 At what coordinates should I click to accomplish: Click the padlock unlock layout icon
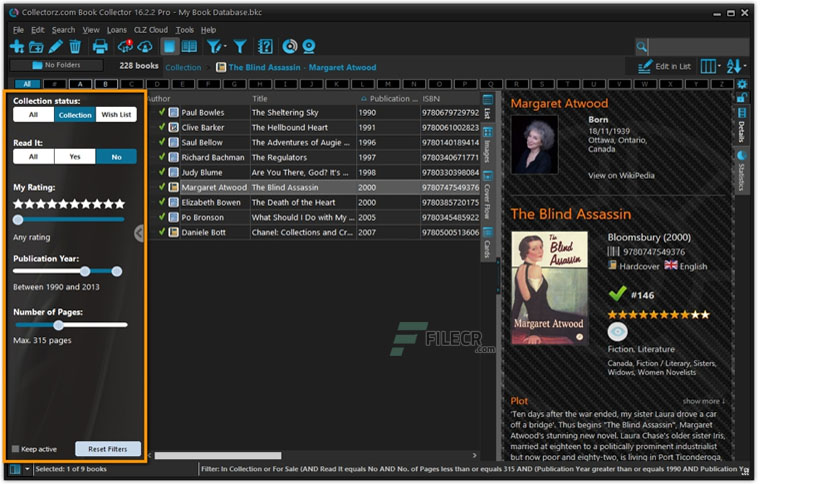pos(742,98)
